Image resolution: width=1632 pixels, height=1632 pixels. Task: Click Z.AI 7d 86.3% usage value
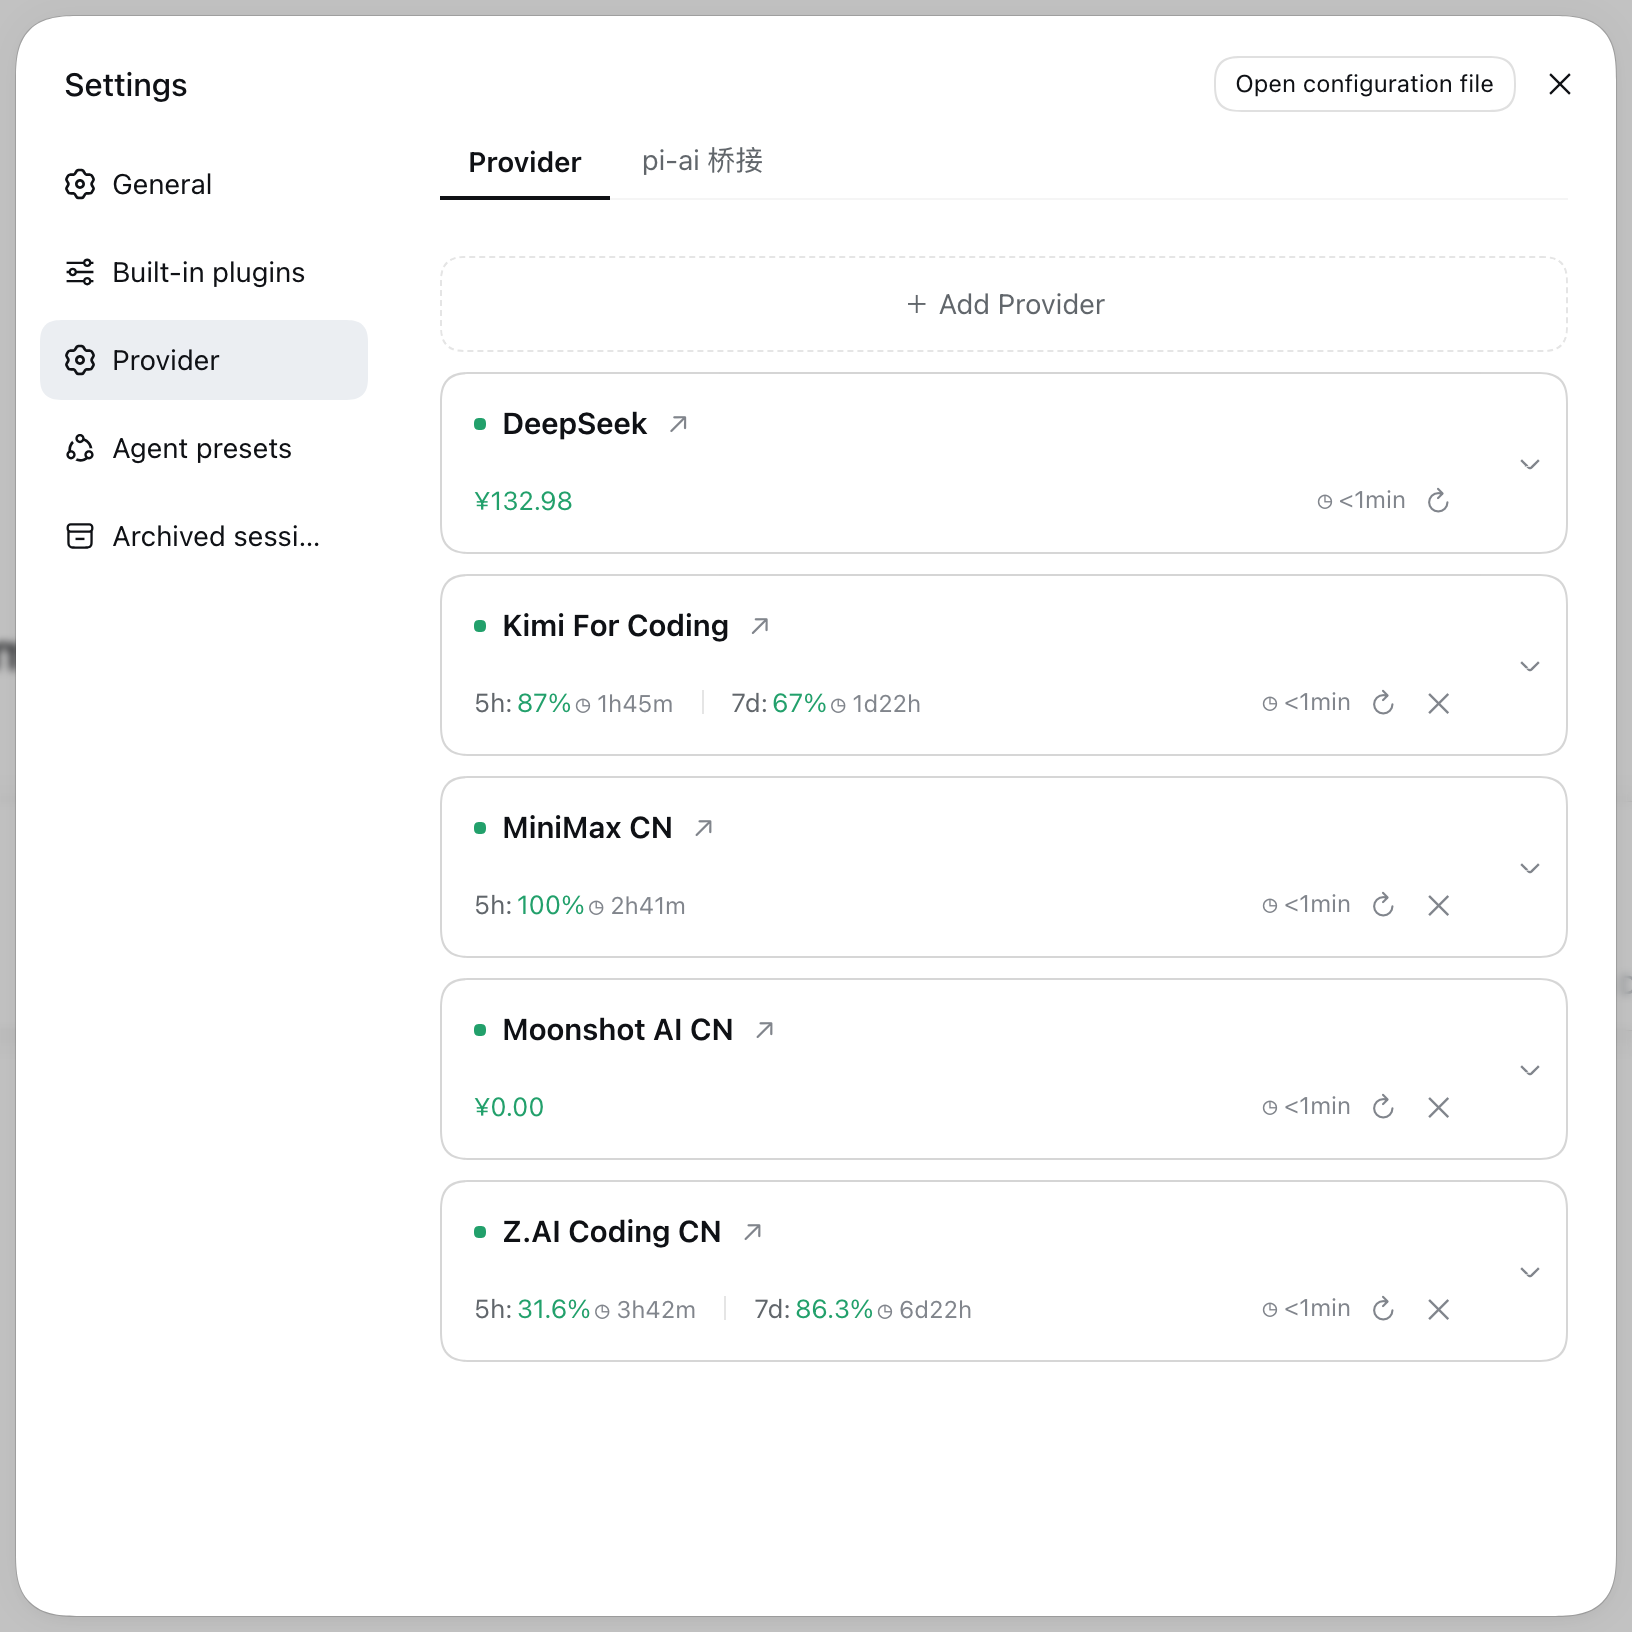point(834,1309)
